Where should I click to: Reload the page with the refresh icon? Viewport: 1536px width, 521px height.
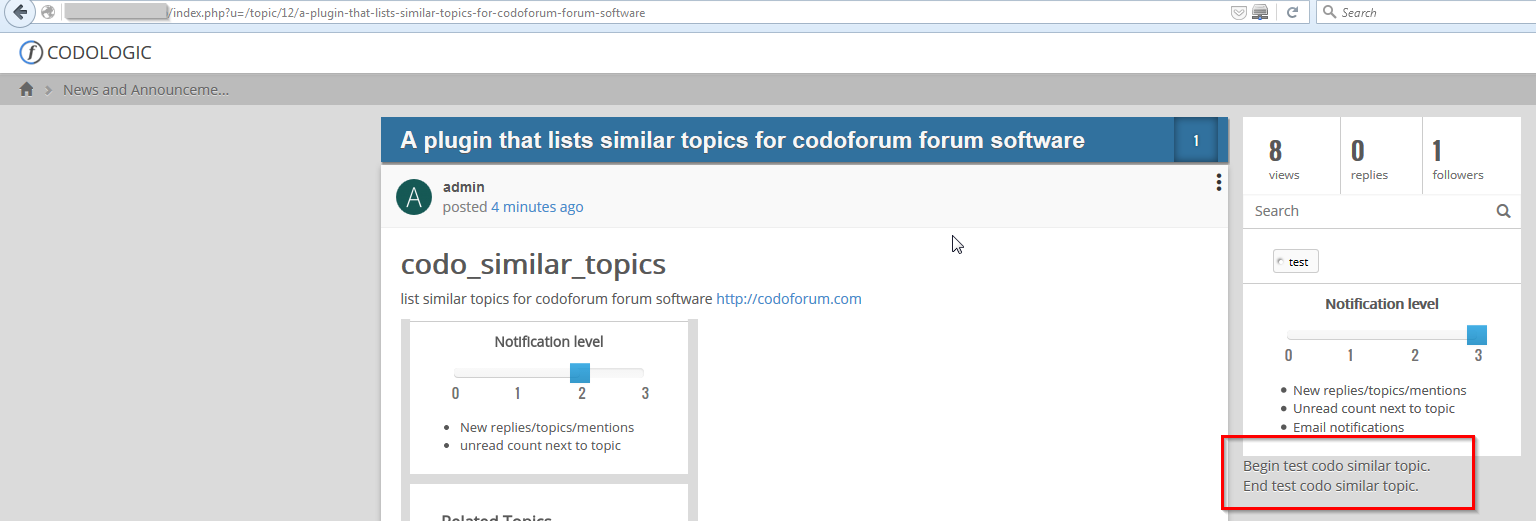tap(1293, 13)
